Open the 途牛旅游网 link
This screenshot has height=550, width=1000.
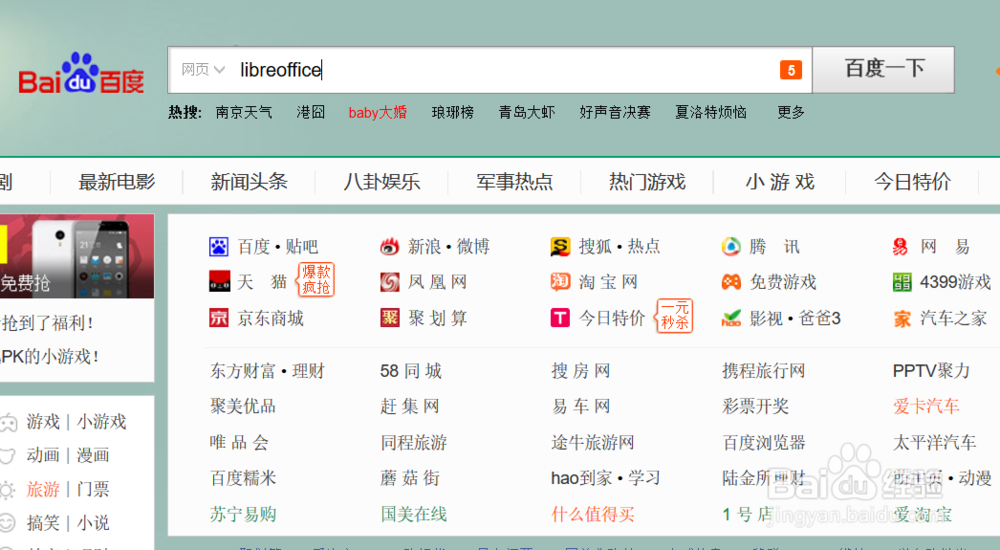pos(592,442)
